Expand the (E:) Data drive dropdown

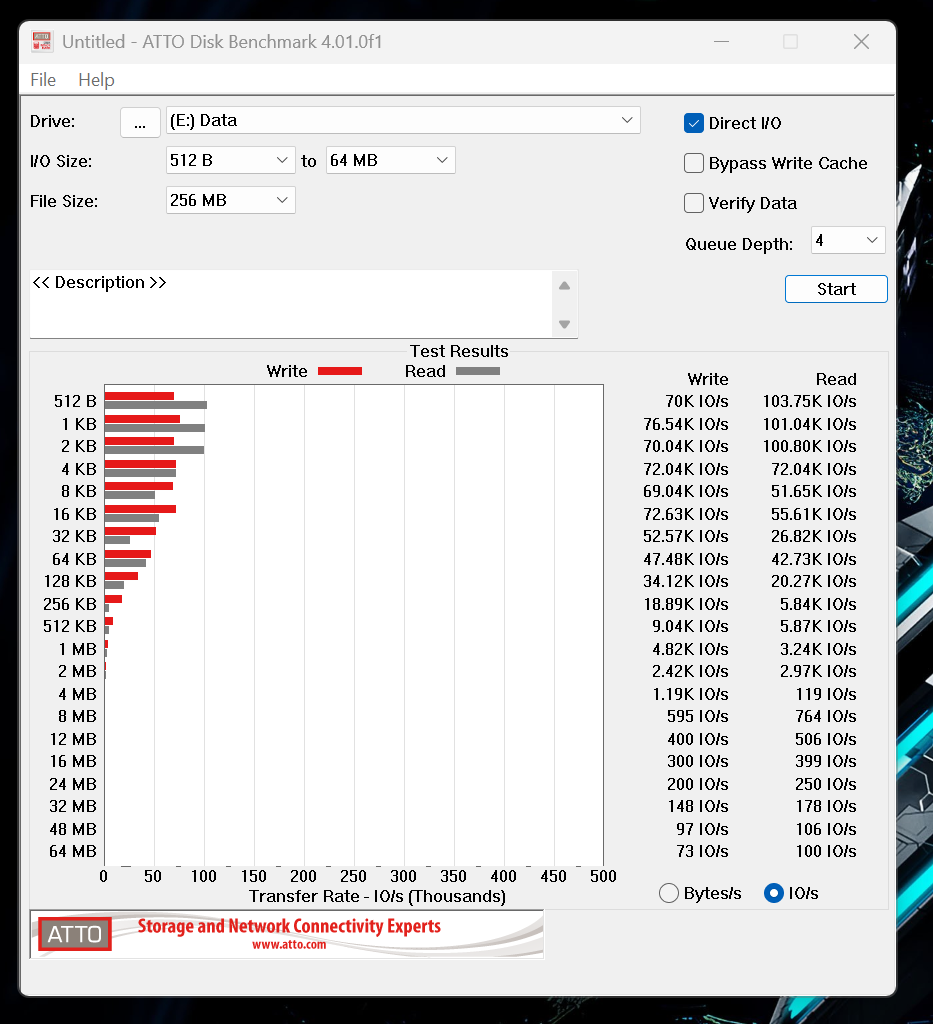tap(403, 120)
